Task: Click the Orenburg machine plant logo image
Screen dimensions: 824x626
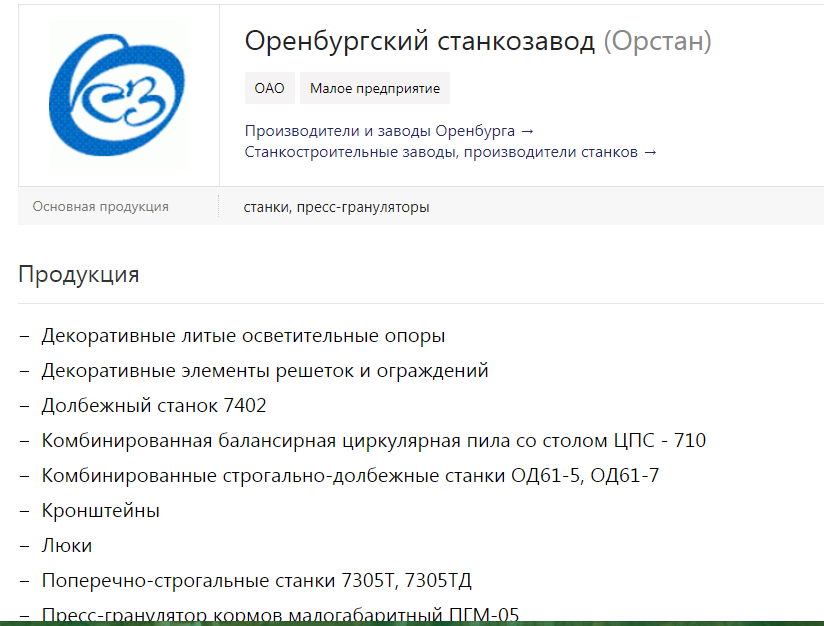Action: (x=118, y=95)
